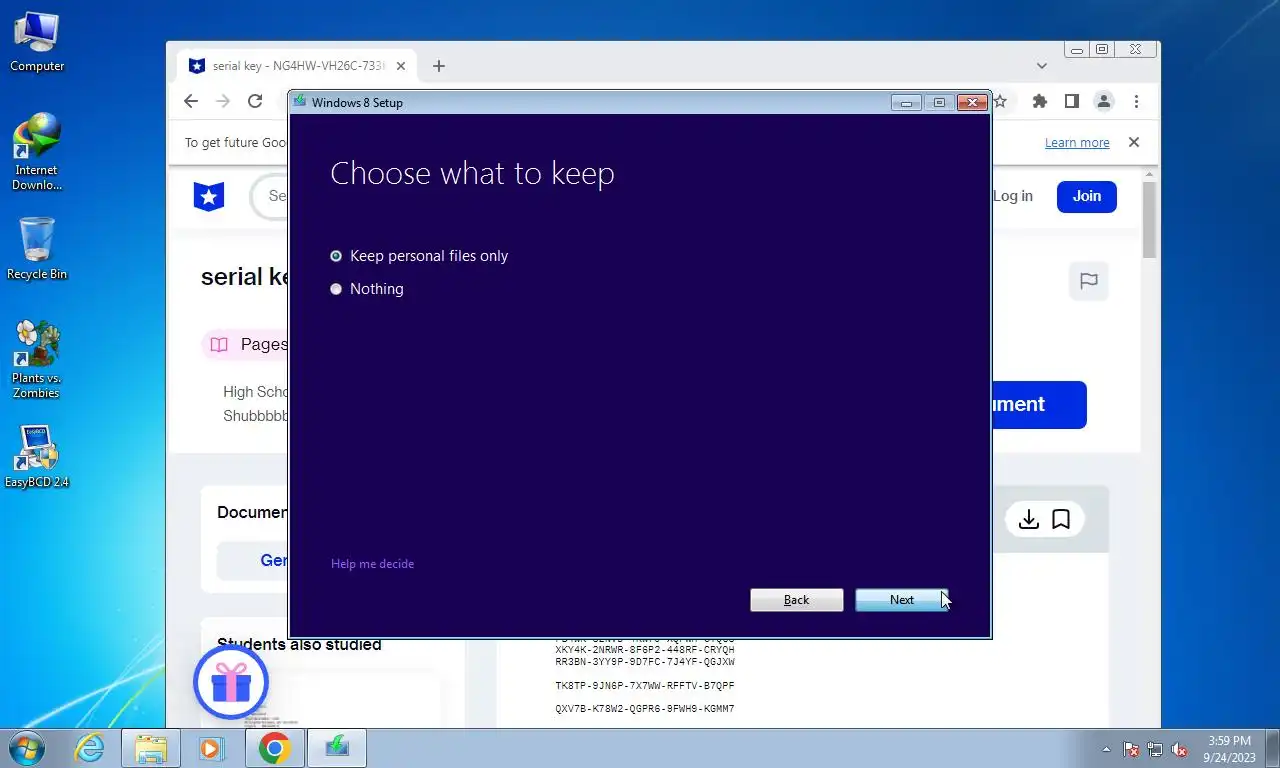Click Next in Windows 8 Setup
Viewport: 1280px width, 768px height.
pos(901,600)
